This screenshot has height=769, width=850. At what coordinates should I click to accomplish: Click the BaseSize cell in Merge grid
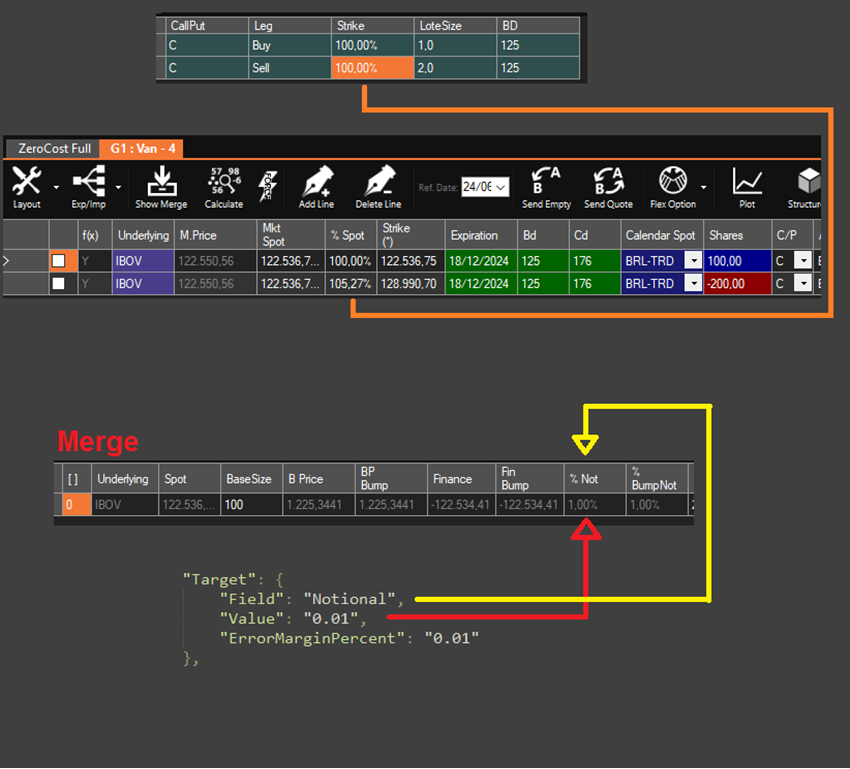248,505
